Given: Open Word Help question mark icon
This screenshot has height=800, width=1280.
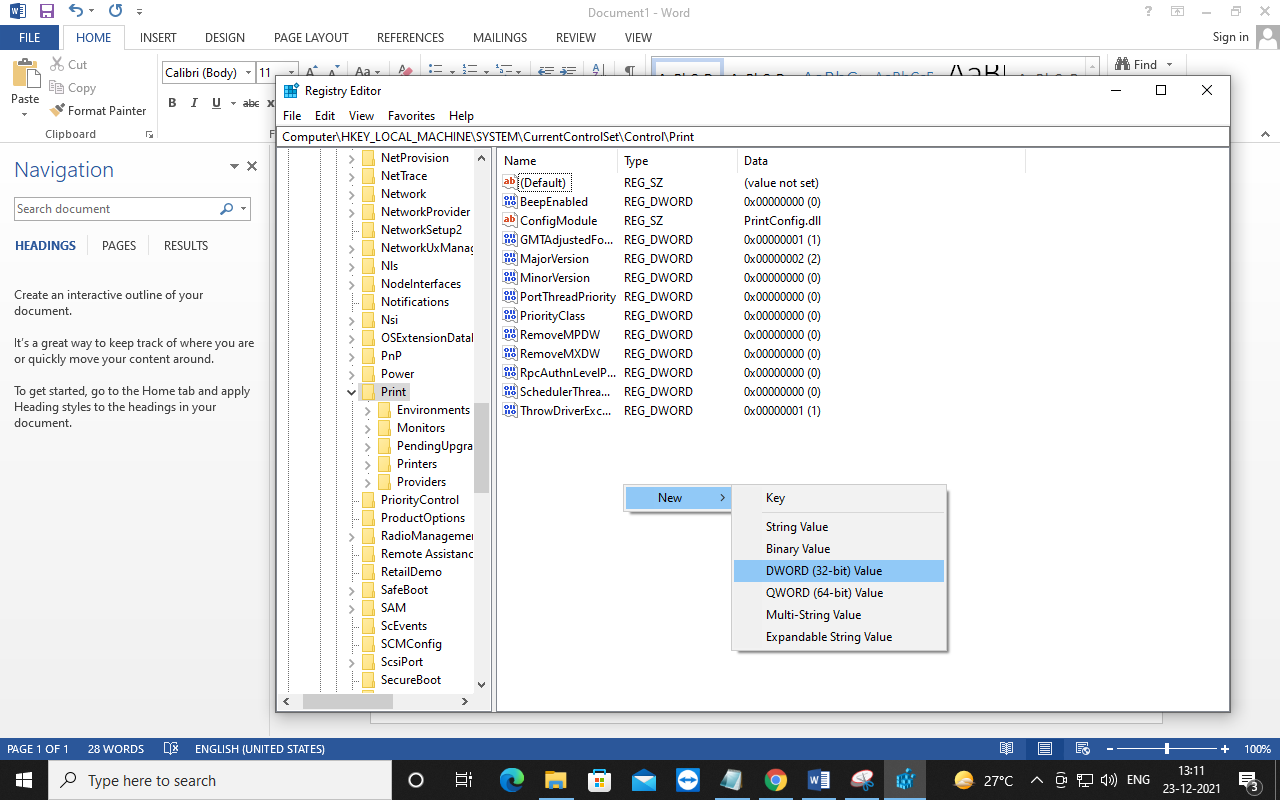Looking at the screenshot, I should 1147,12.
